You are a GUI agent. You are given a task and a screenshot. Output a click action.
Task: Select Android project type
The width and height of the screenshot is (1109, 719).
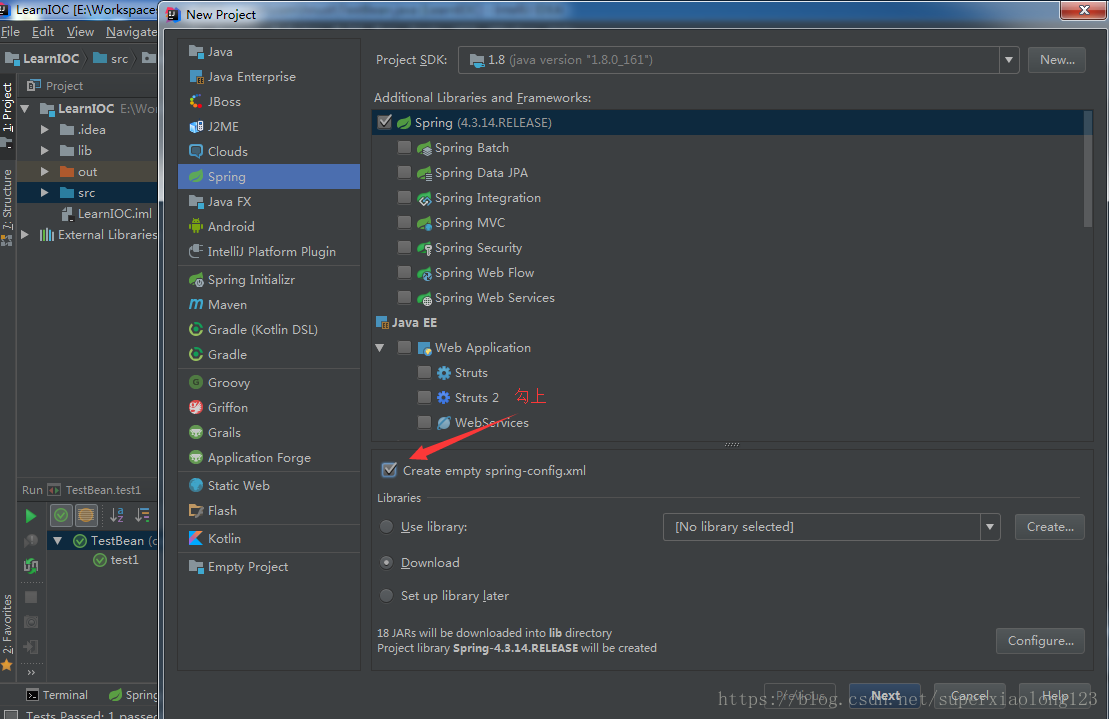click(x=269, y=226)
